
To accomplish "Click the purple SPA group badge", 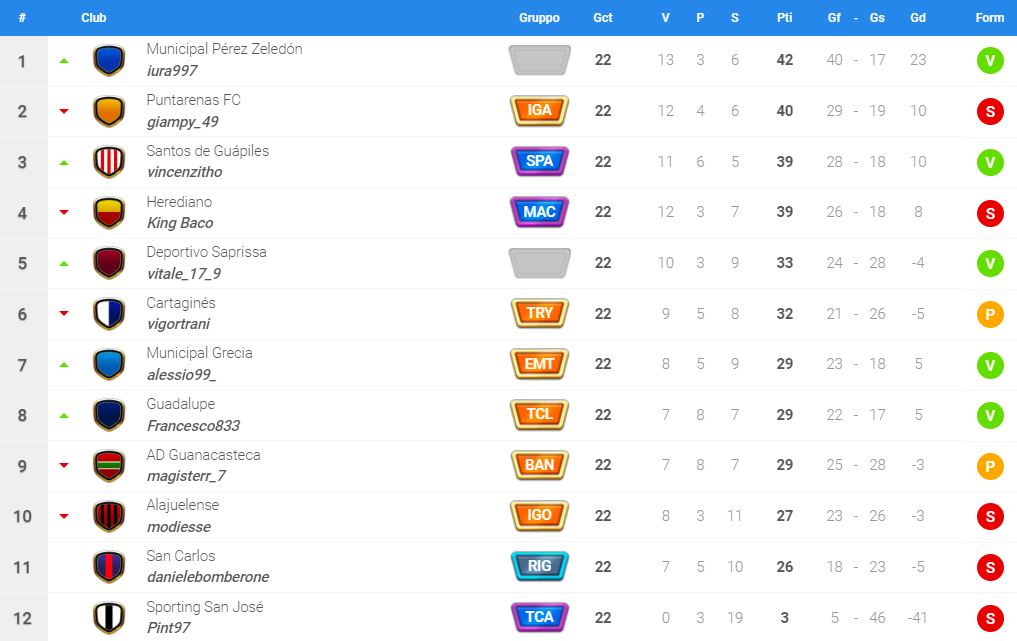I will tap(540, 162).
